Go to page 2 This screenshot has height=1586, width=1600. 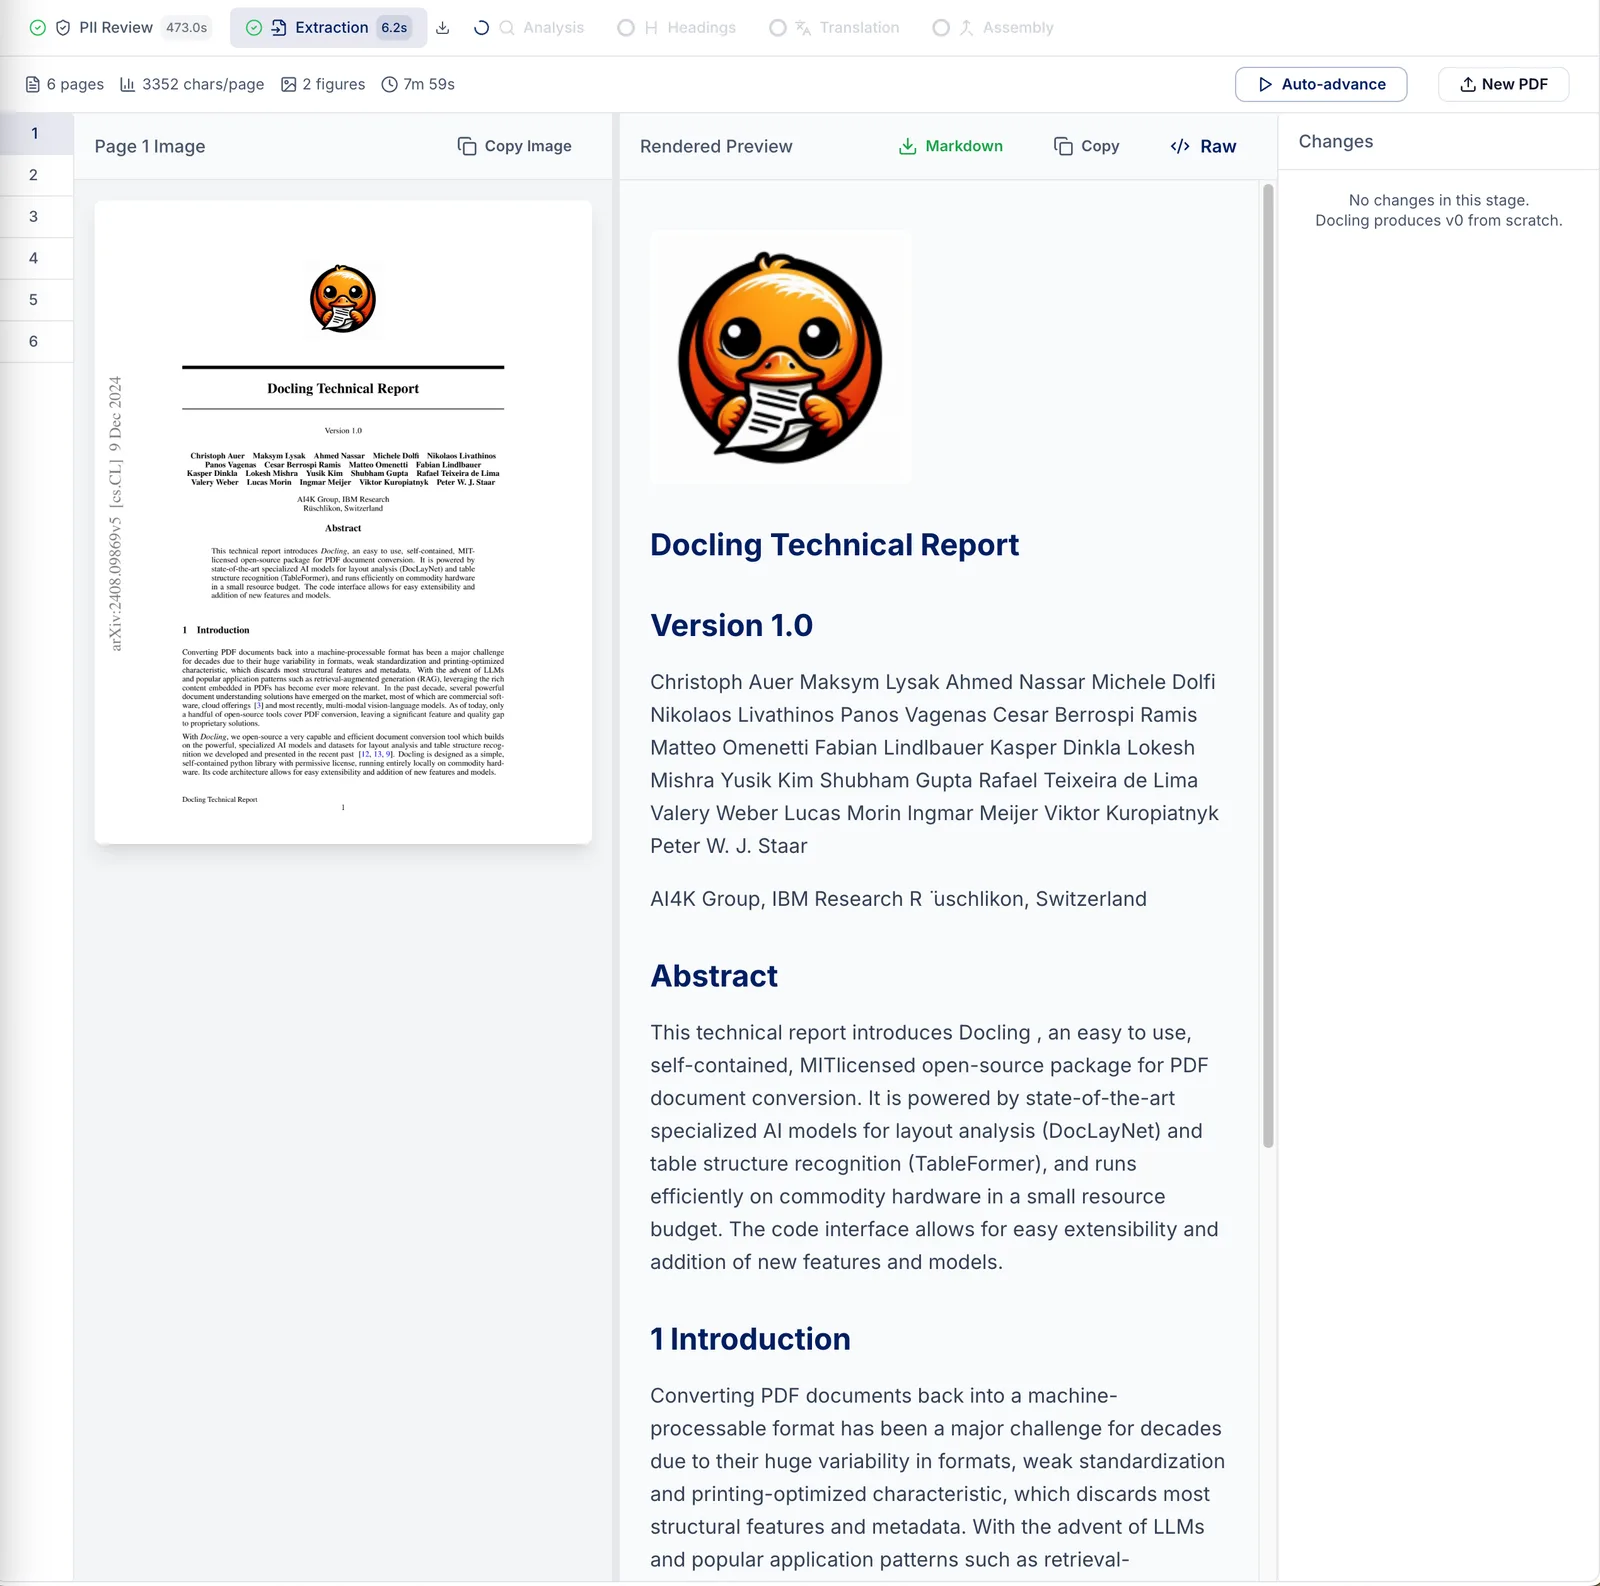coord(36,175)
